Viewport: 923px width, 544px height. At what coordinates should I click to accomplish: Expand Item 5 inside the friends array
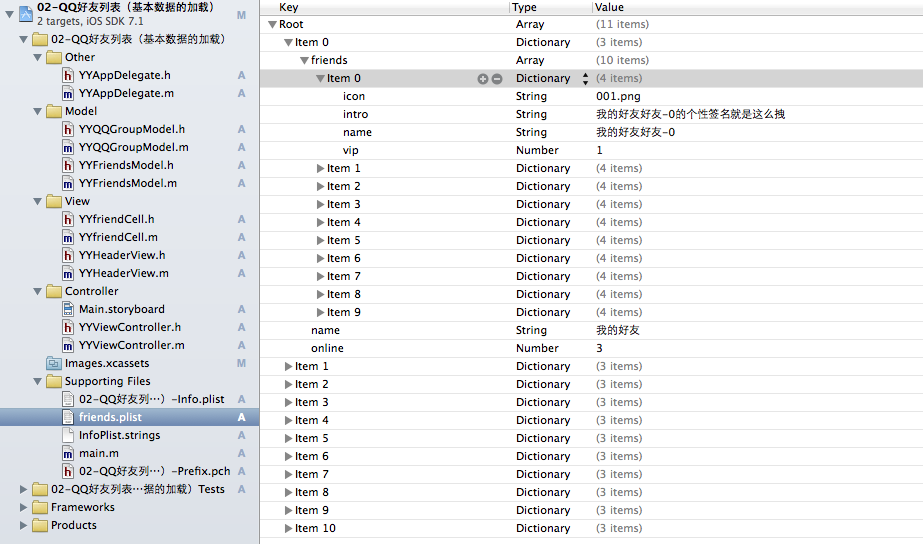321,241
